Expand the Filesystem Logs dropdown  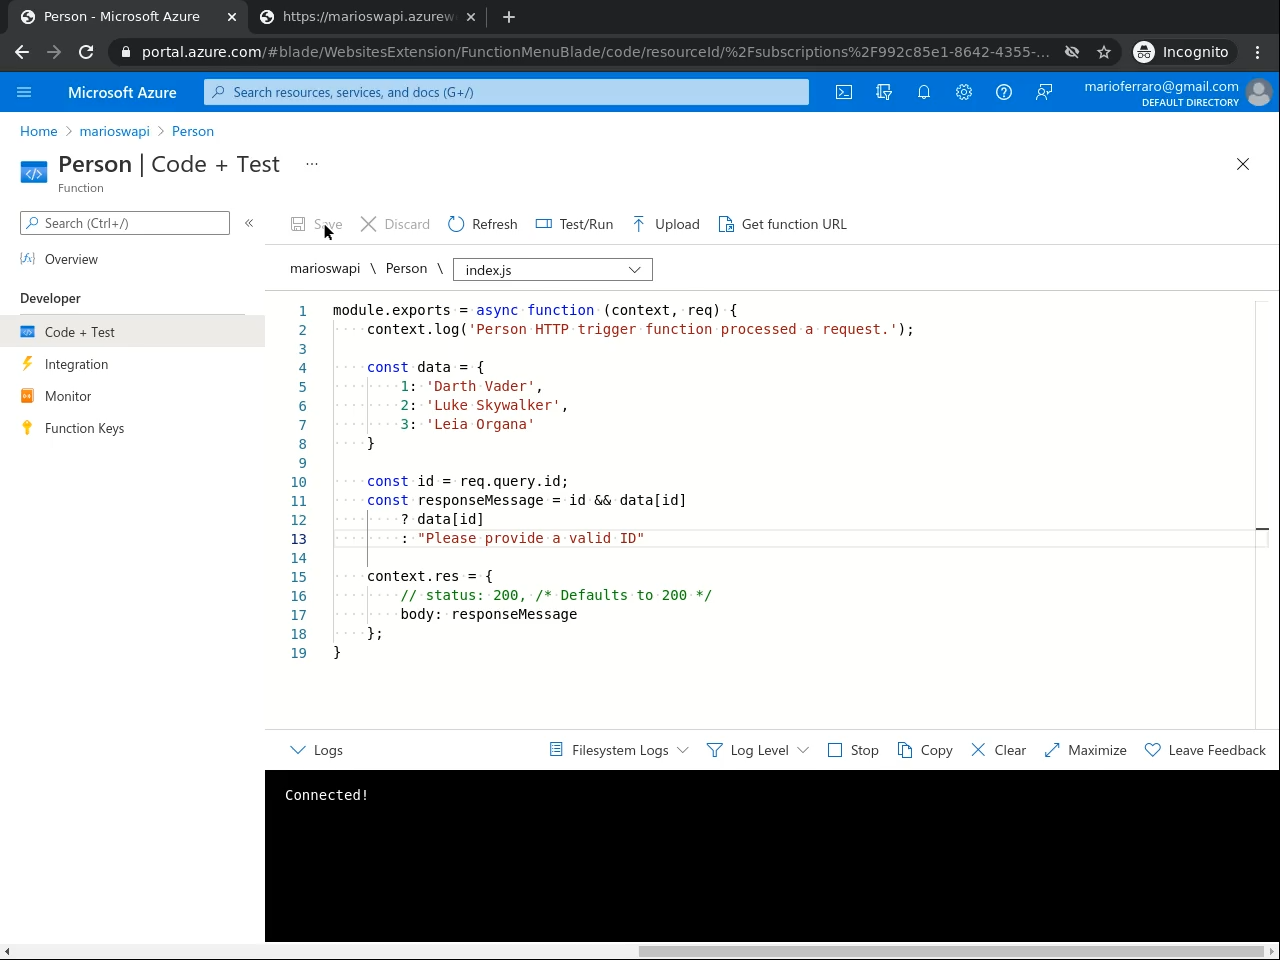(619, 750)
